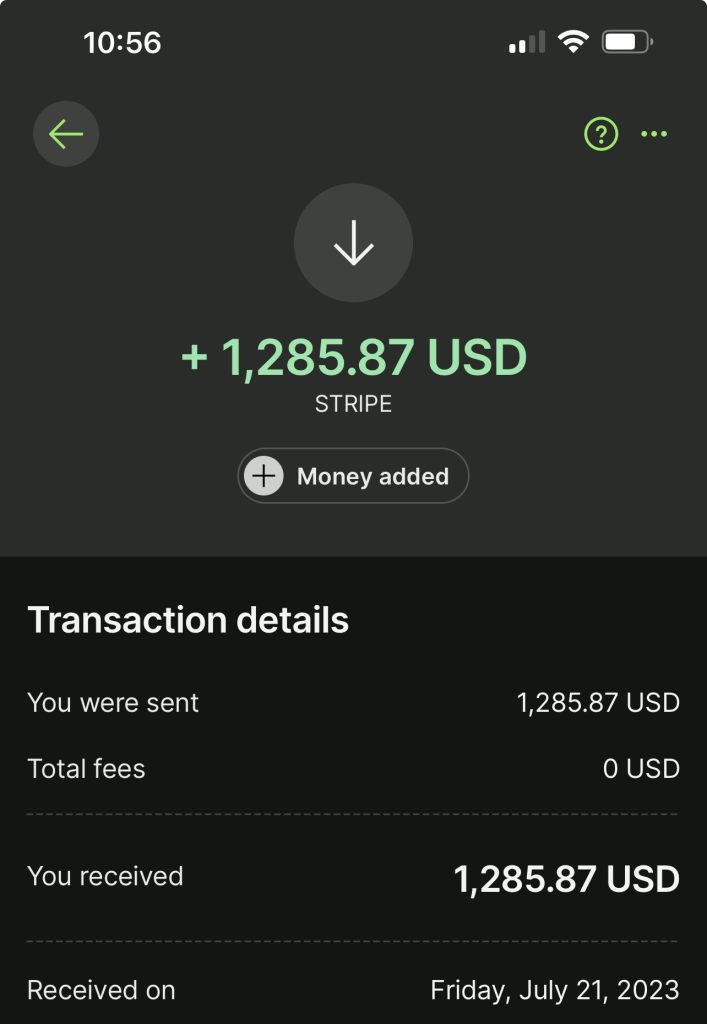The image size is (707, 1024).
Task: Open help via the question mark icon
Action: (601, 134)
